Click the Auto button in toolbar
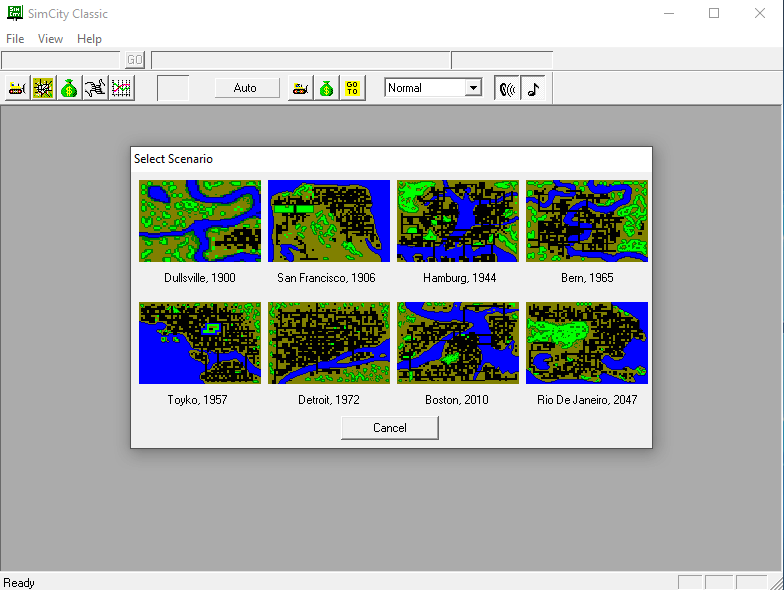784x590 pixels. point(245,88)
